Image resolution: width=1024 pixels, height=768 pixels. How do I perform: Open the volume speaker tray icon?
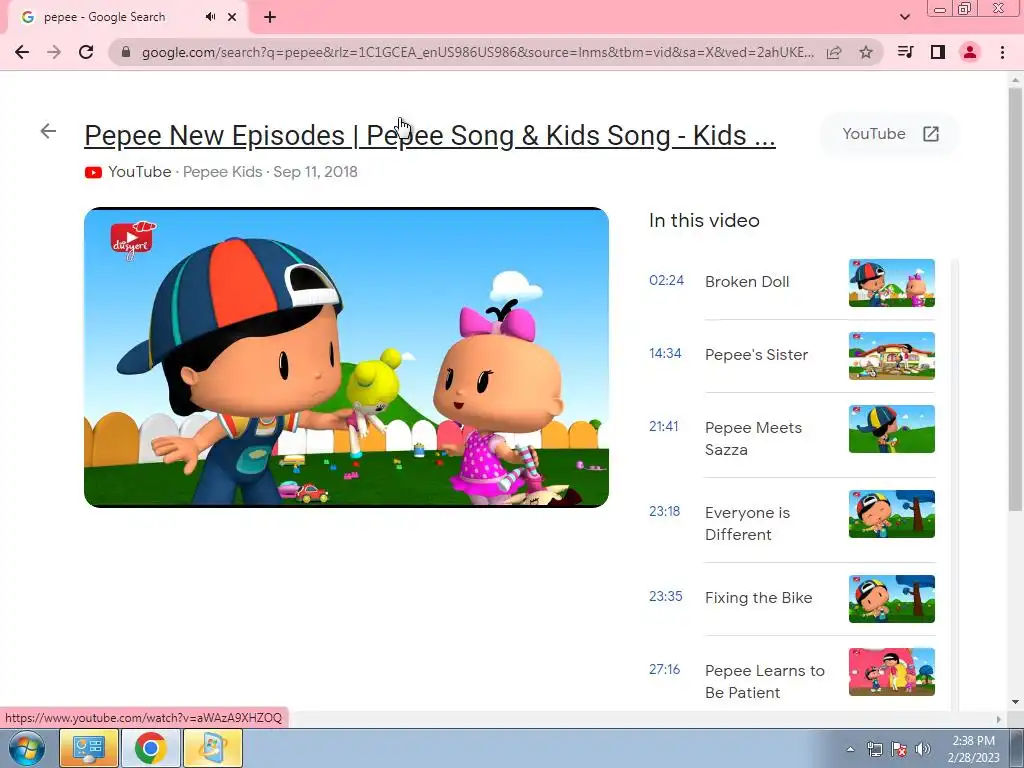tap(923, 749)
